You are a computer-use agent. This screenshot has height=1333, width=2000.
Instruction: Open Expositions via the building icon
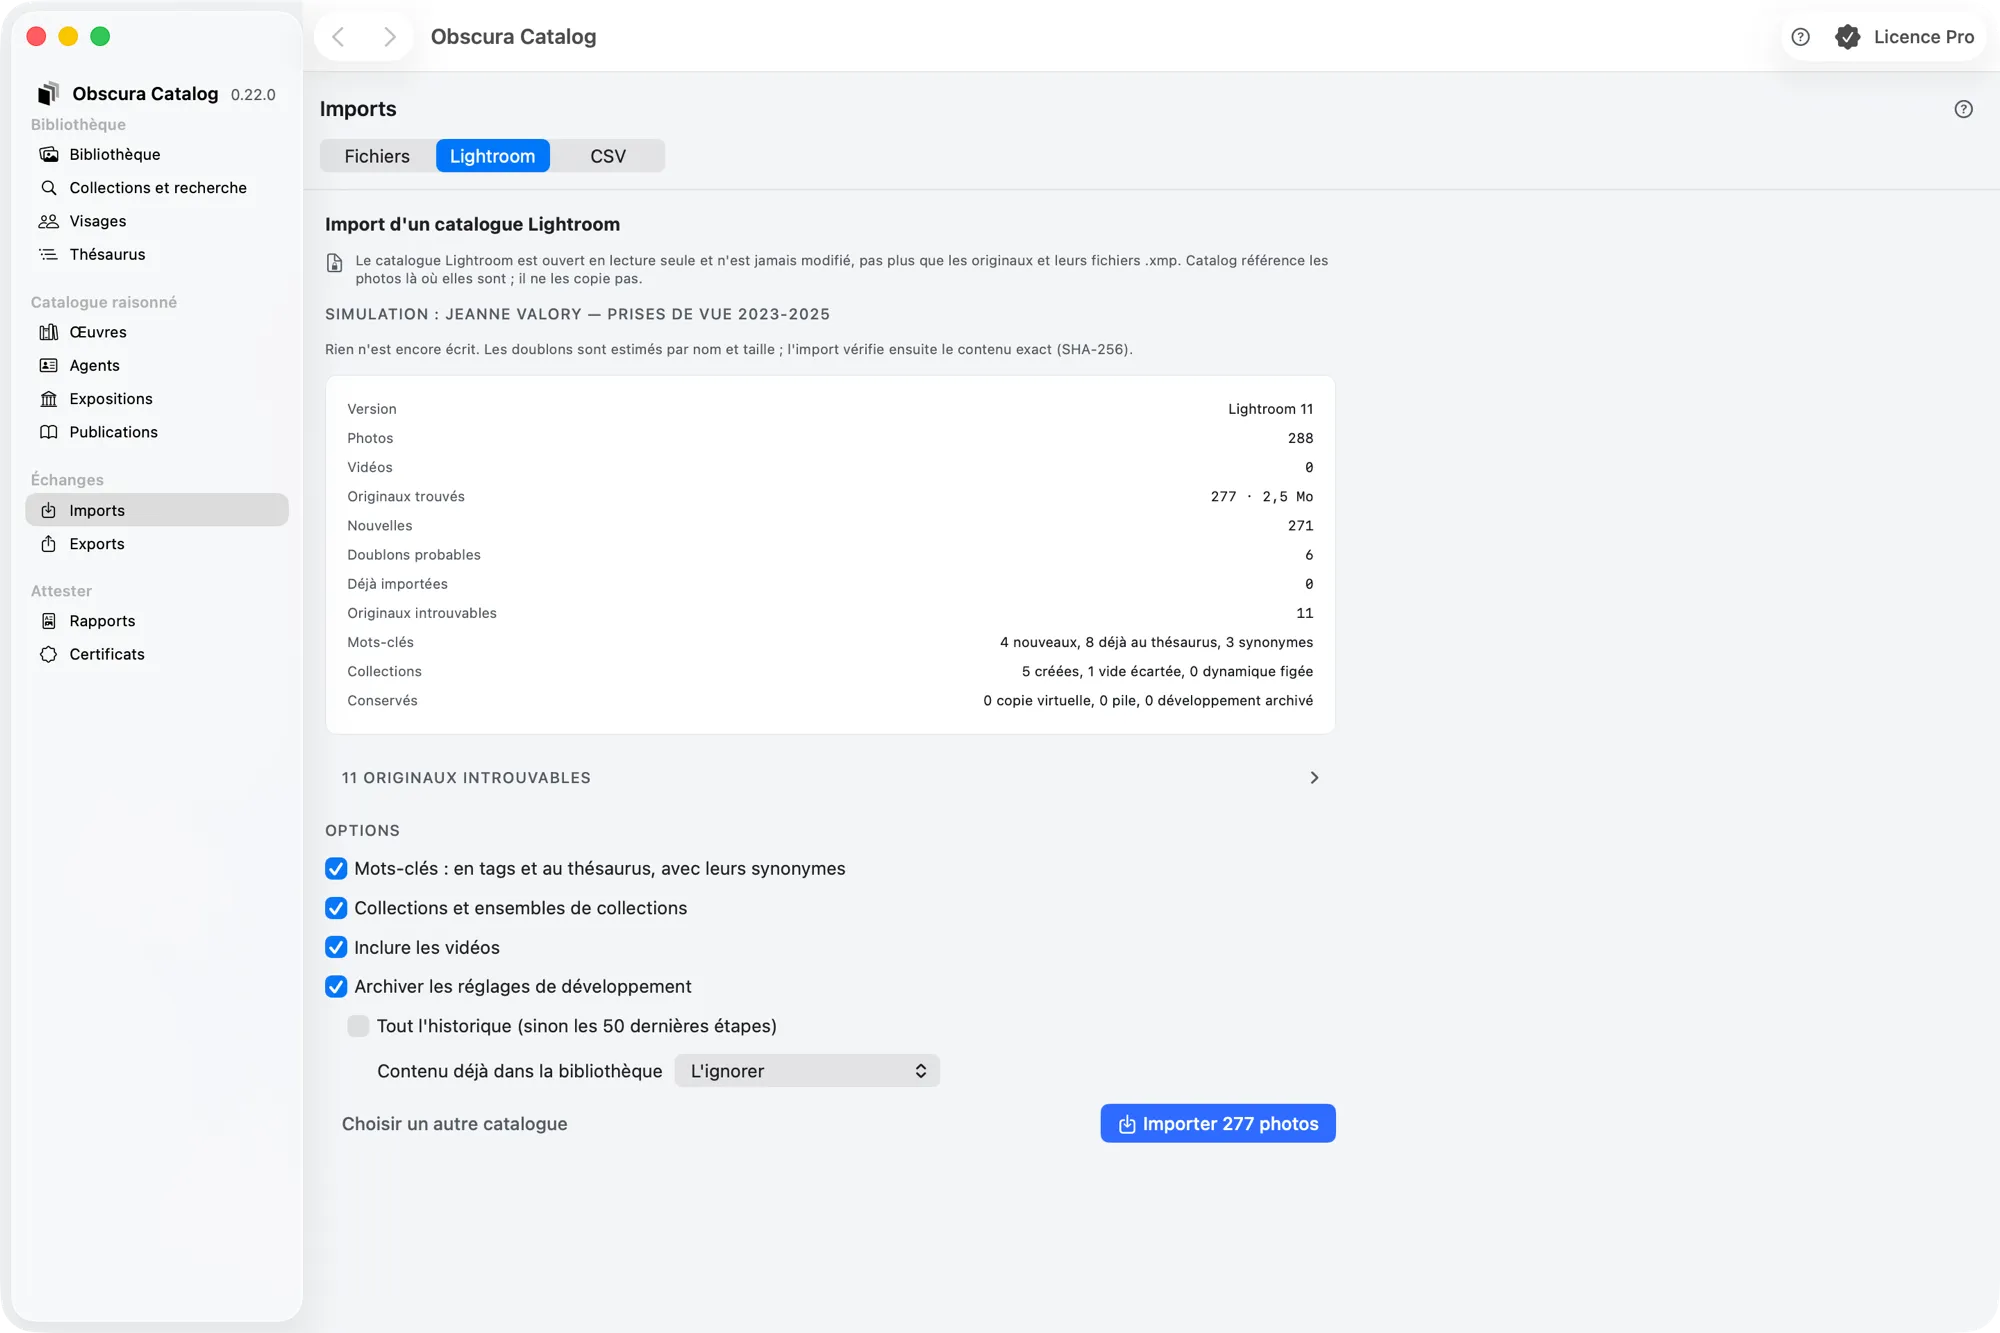pyautogui.click(x=48, y=399)
